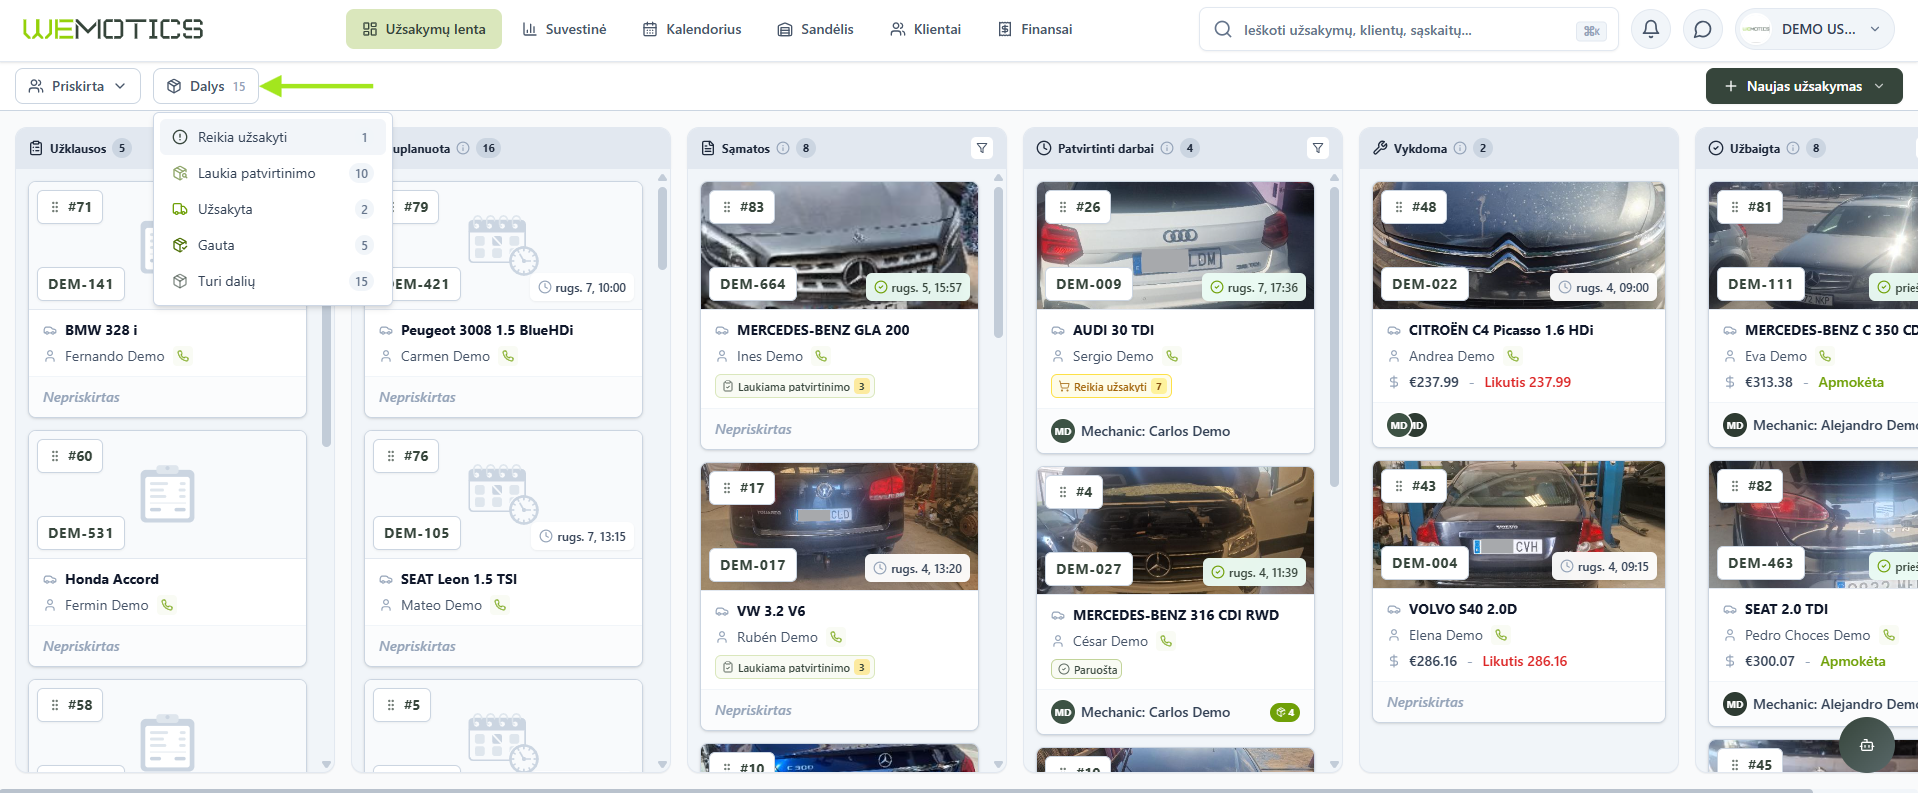This screenshot has height=793, width=1918.
Task: Open the floating assistant robot button
Action: (1866, 745)
